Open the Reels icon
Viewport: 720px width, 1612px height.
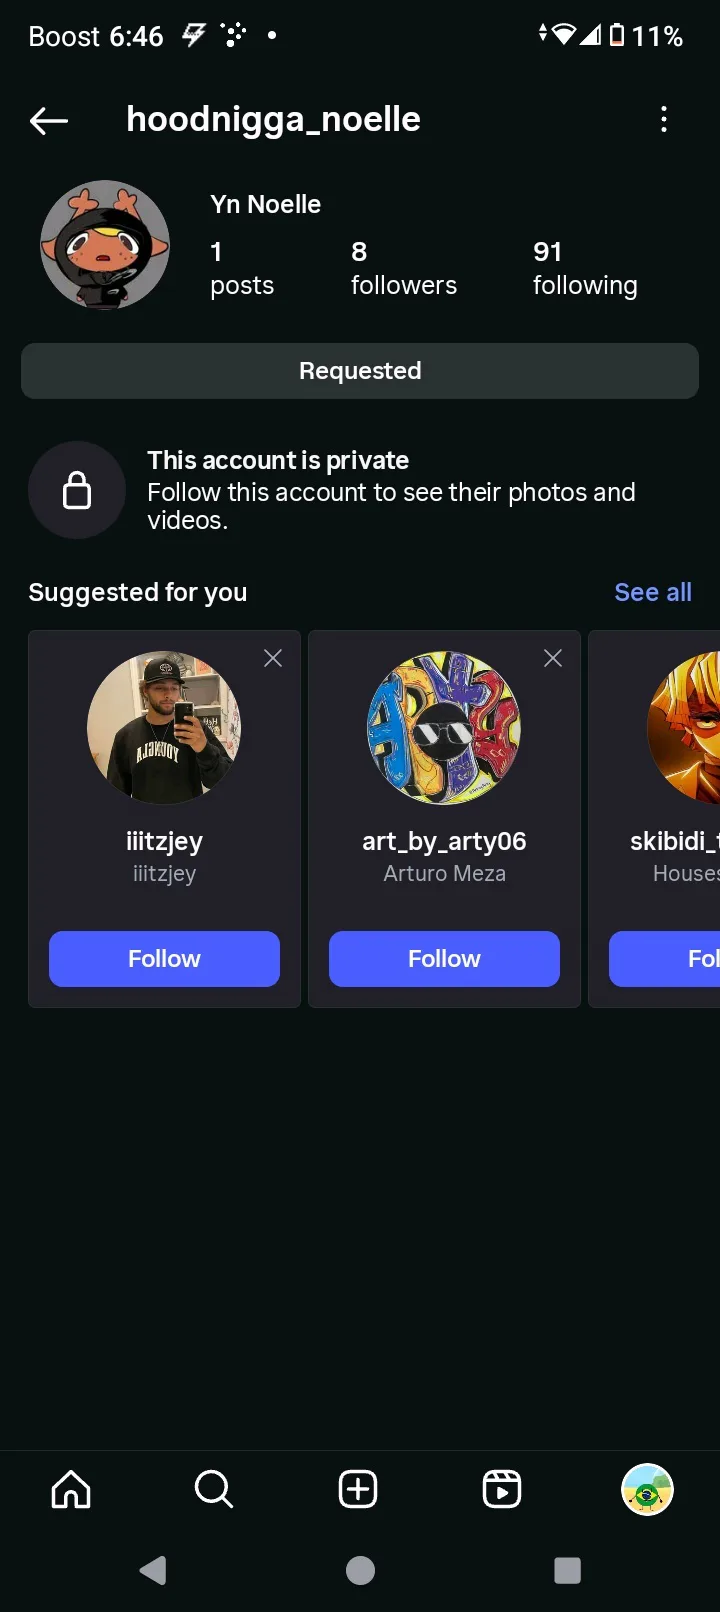tap(502, 1489)
